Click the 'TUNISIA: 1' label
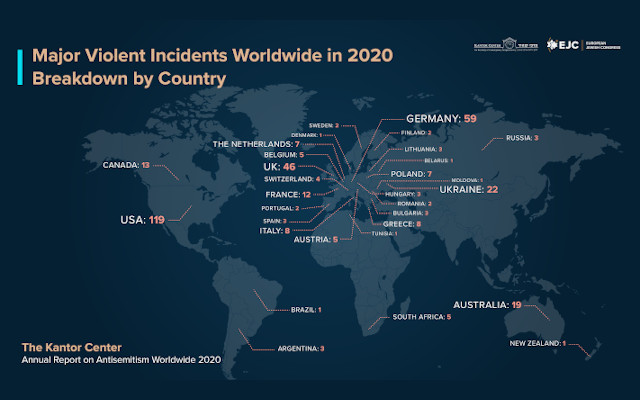 tap(384, 233)
